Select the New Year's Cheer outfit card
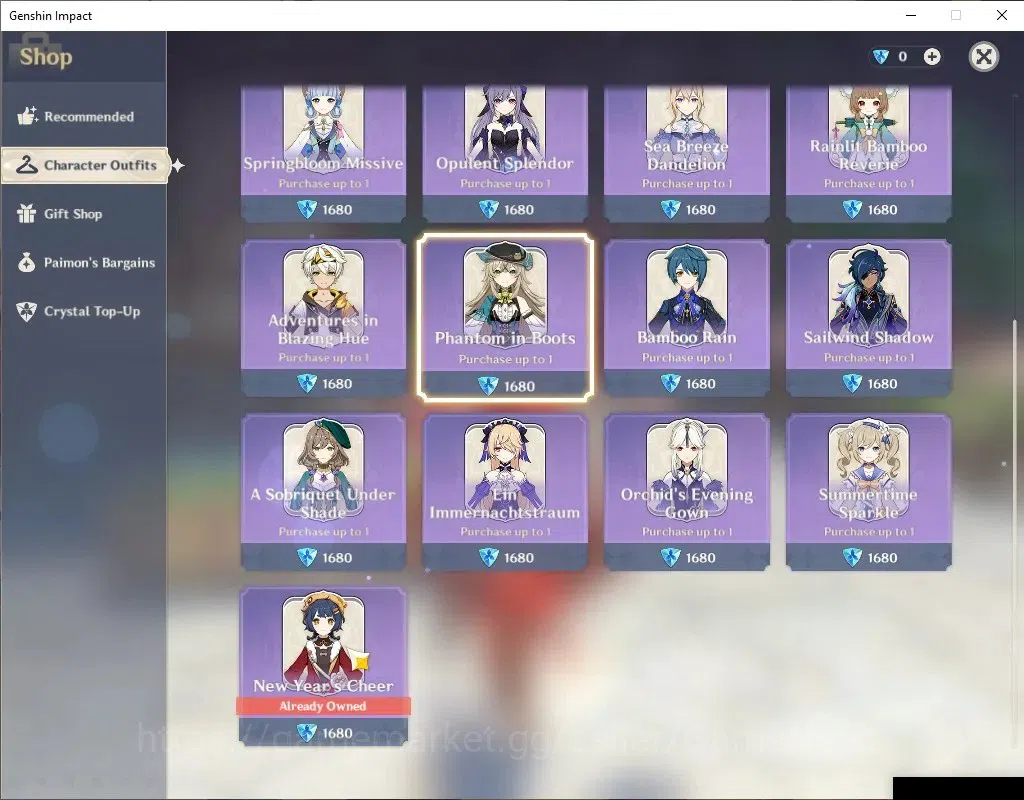This screenshot has height=800, width=1024. click(x=323, y=666)
